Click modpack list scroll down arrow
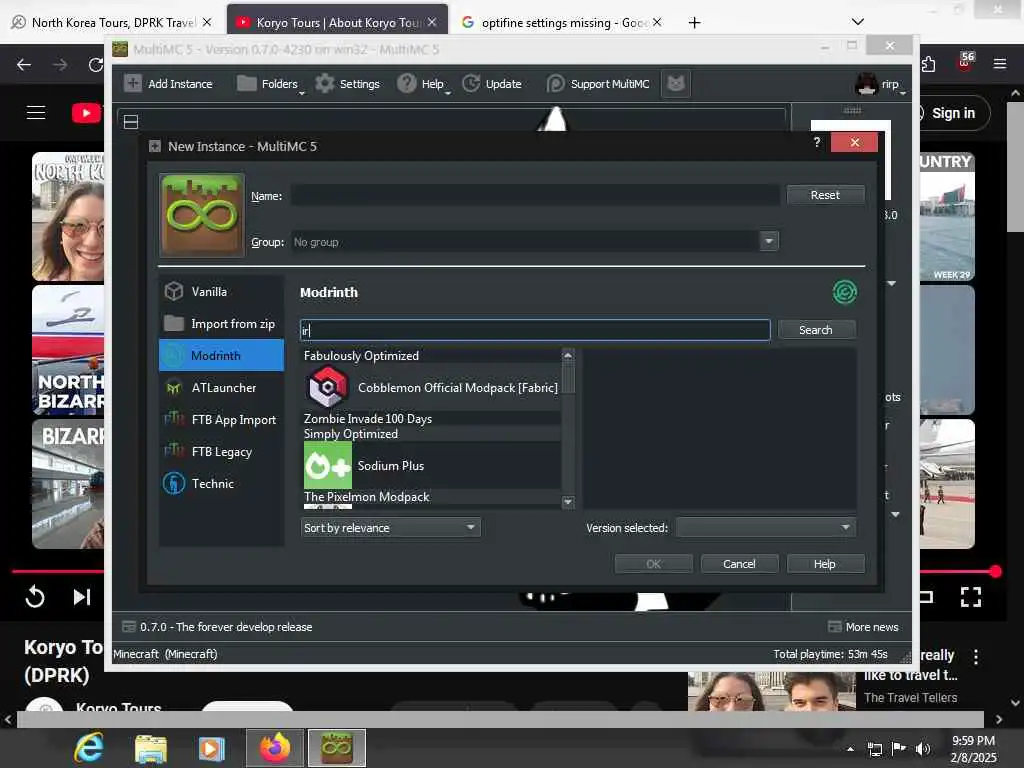 pos(568,502)
